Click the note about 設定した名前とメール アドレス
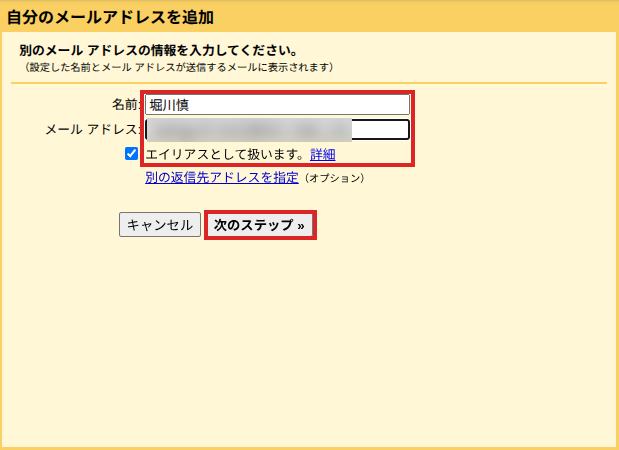The height and width of the screenshot is (450, 619). click(x=177, y=68)
